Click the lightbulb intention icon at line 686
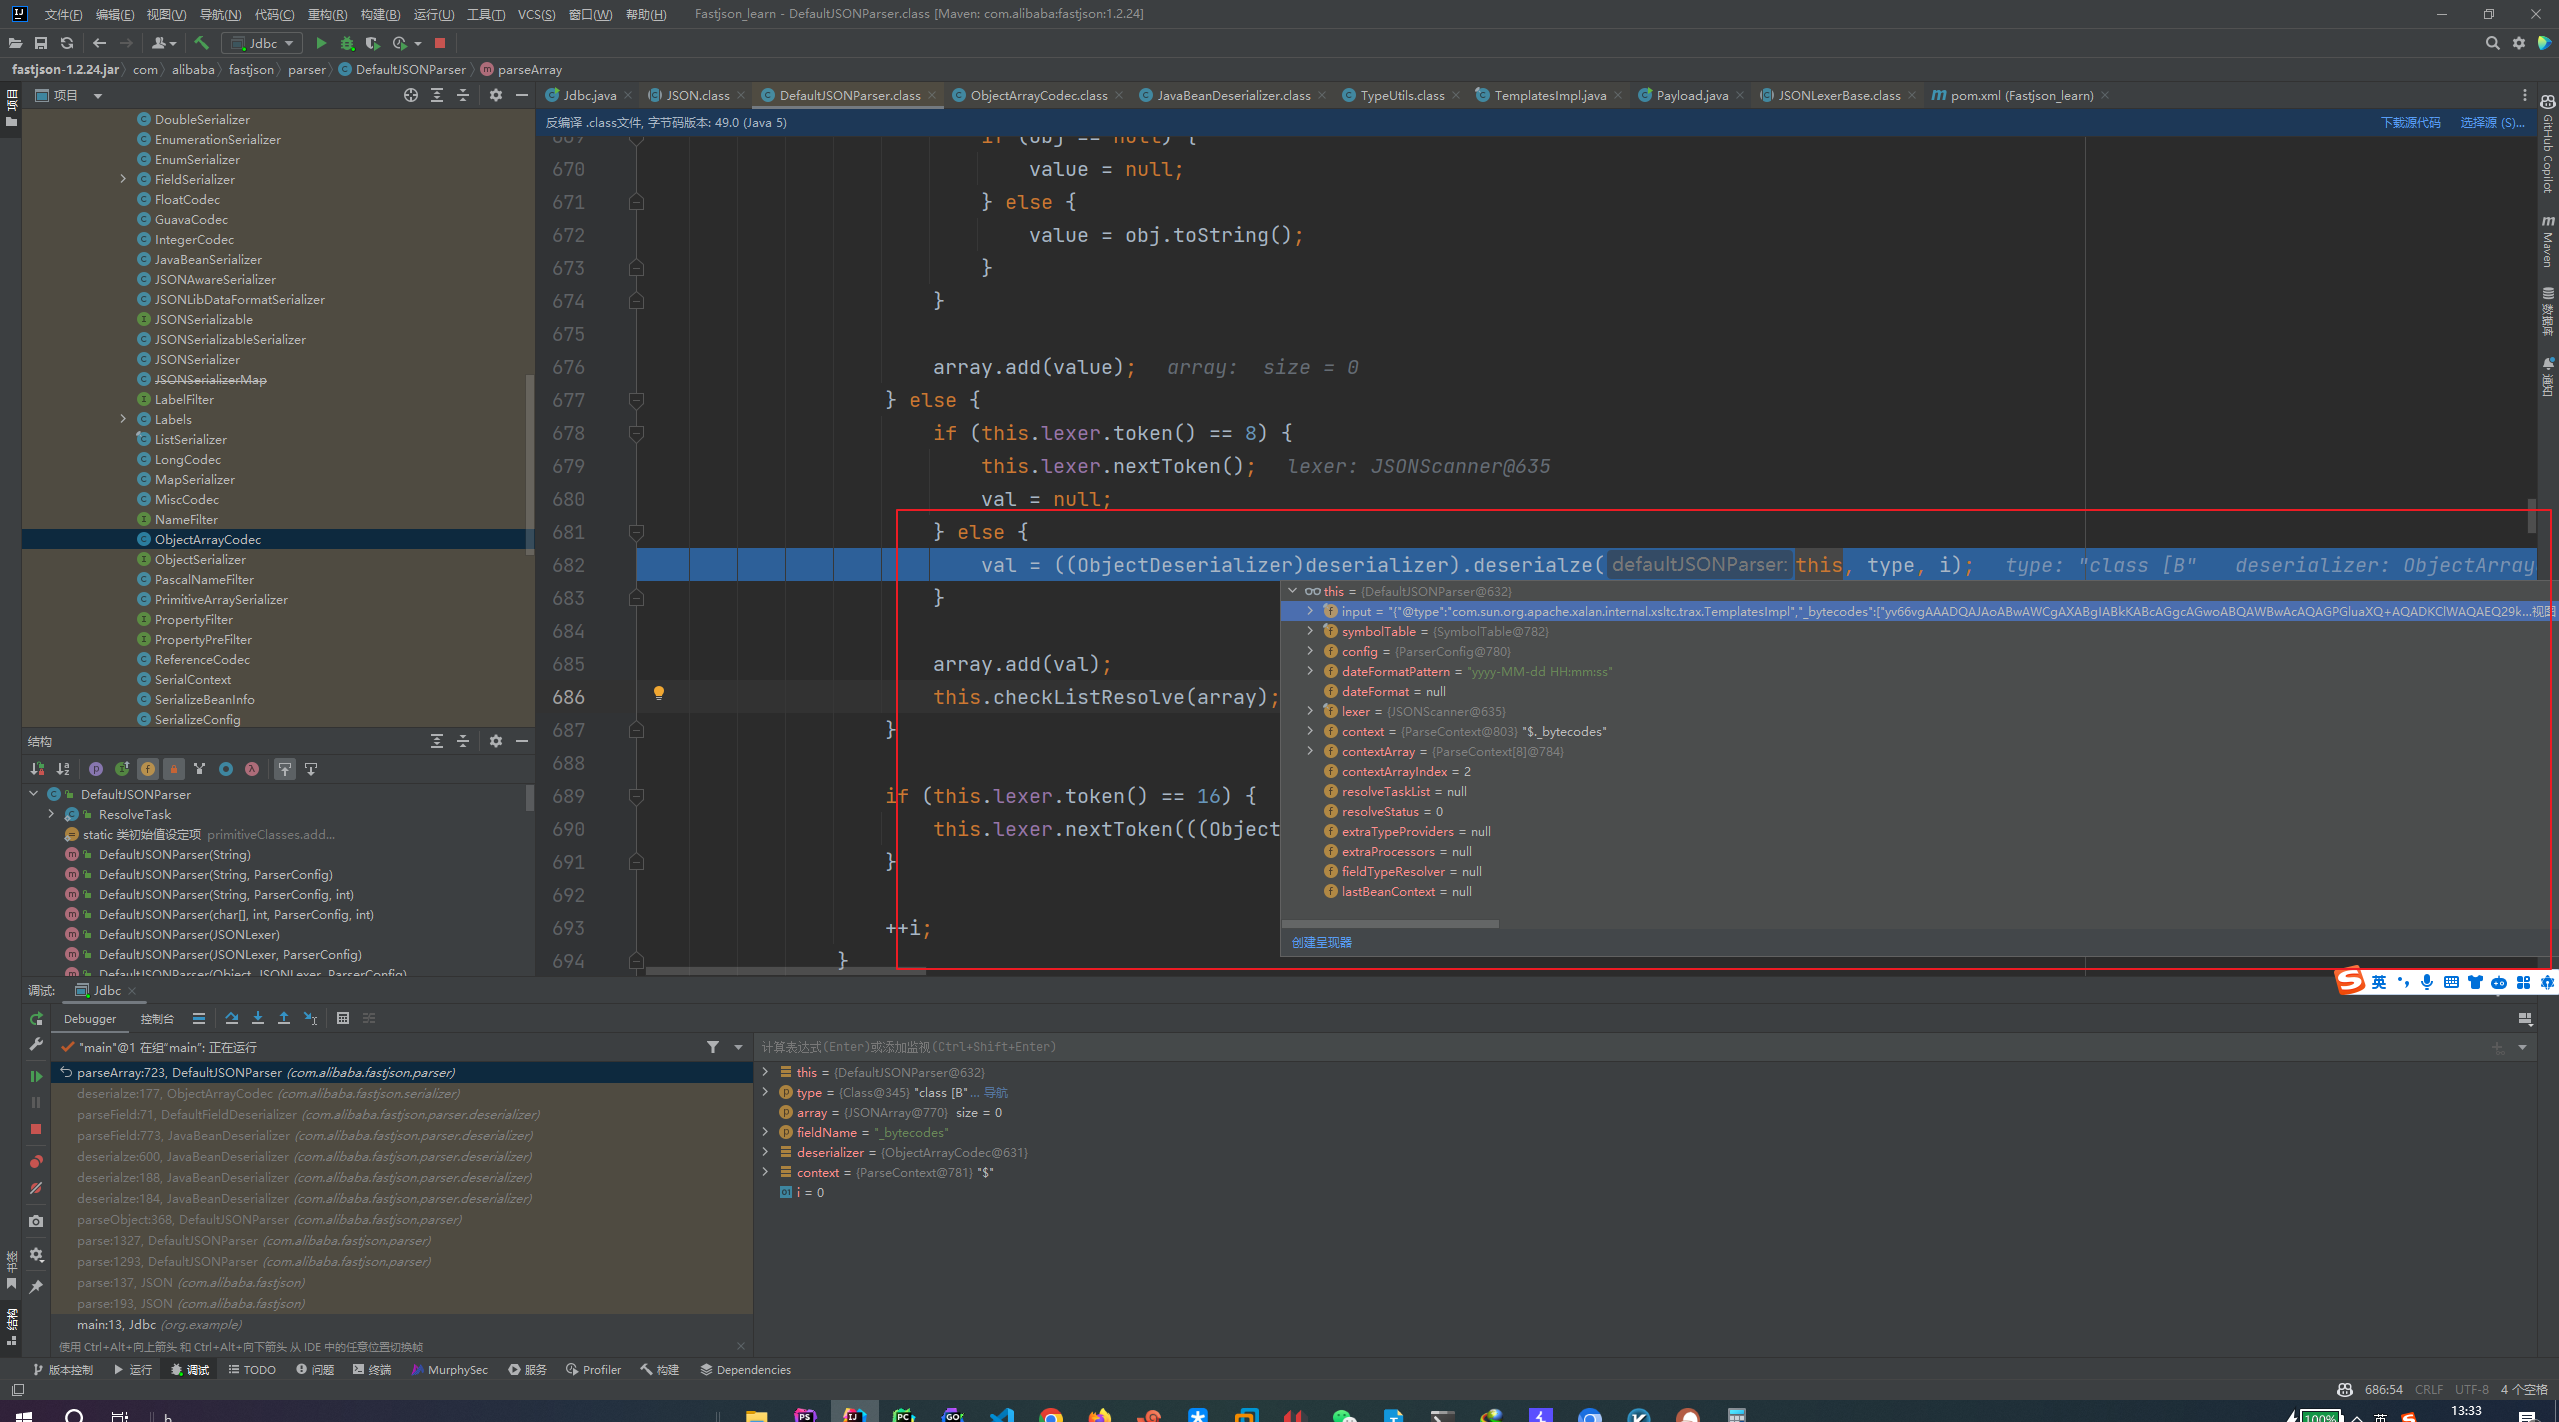The image size is (2559, 1422). point(659,693)
